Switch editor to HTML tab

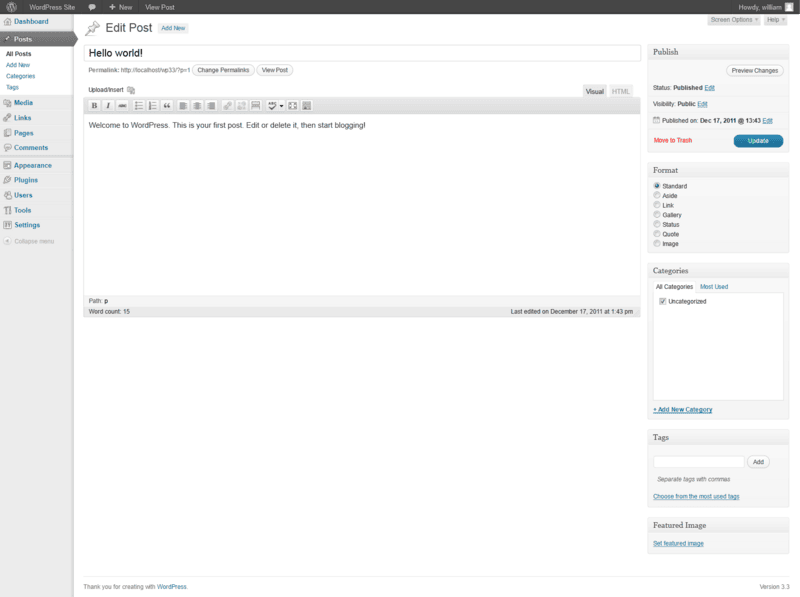(620, 91)
